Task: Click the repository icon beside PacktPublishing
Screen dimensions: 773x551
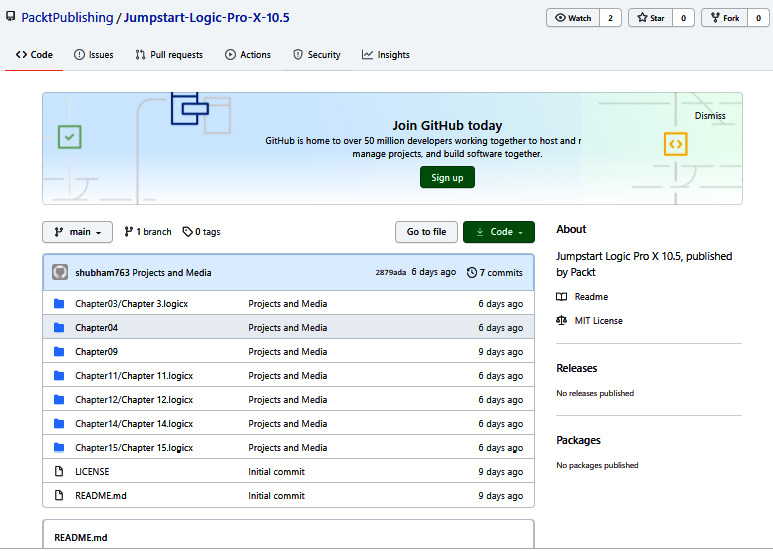Action: (10, 17)
